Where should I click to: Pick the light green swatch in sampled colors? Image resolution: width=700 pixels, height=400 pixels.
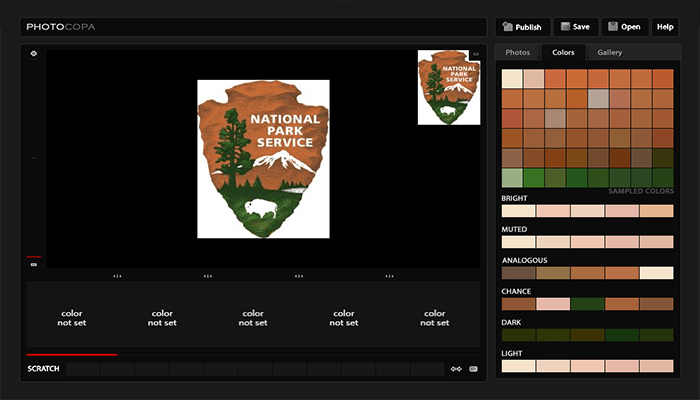pos(511,177)
